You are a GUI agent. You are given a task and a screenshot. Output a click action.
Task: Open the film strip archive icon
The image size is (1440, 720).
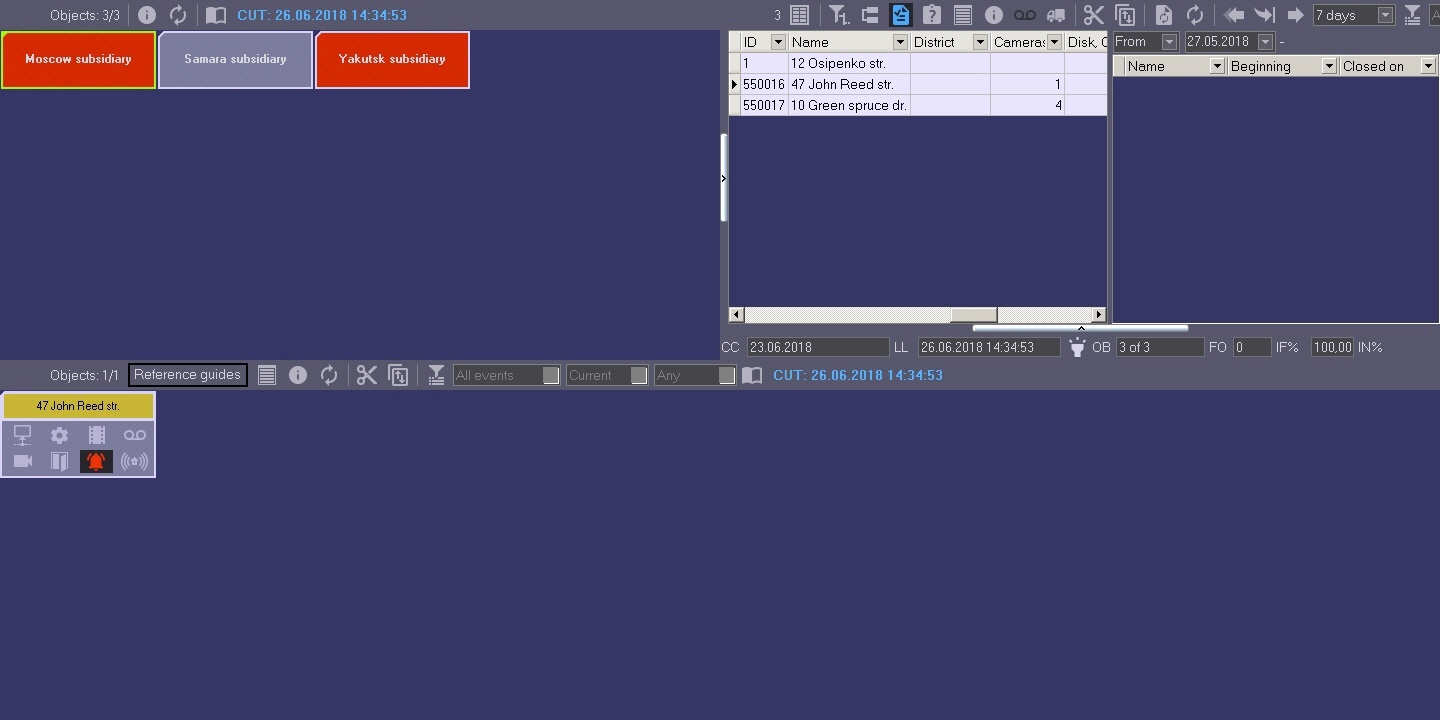97,435
